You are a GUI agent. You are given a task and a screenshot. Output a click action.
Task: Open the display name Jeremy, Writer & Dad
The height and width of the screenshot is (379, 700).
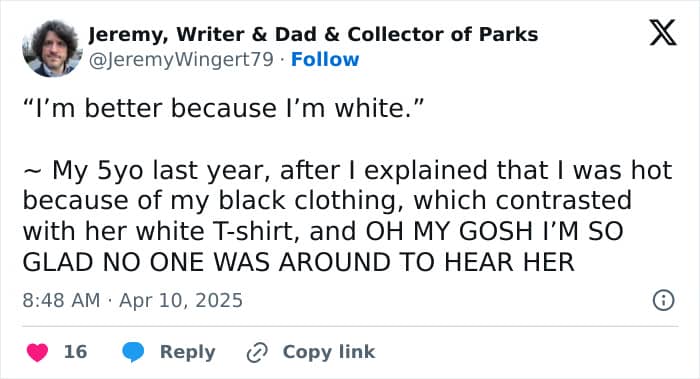pyautogui.click(x=203, y=34)
